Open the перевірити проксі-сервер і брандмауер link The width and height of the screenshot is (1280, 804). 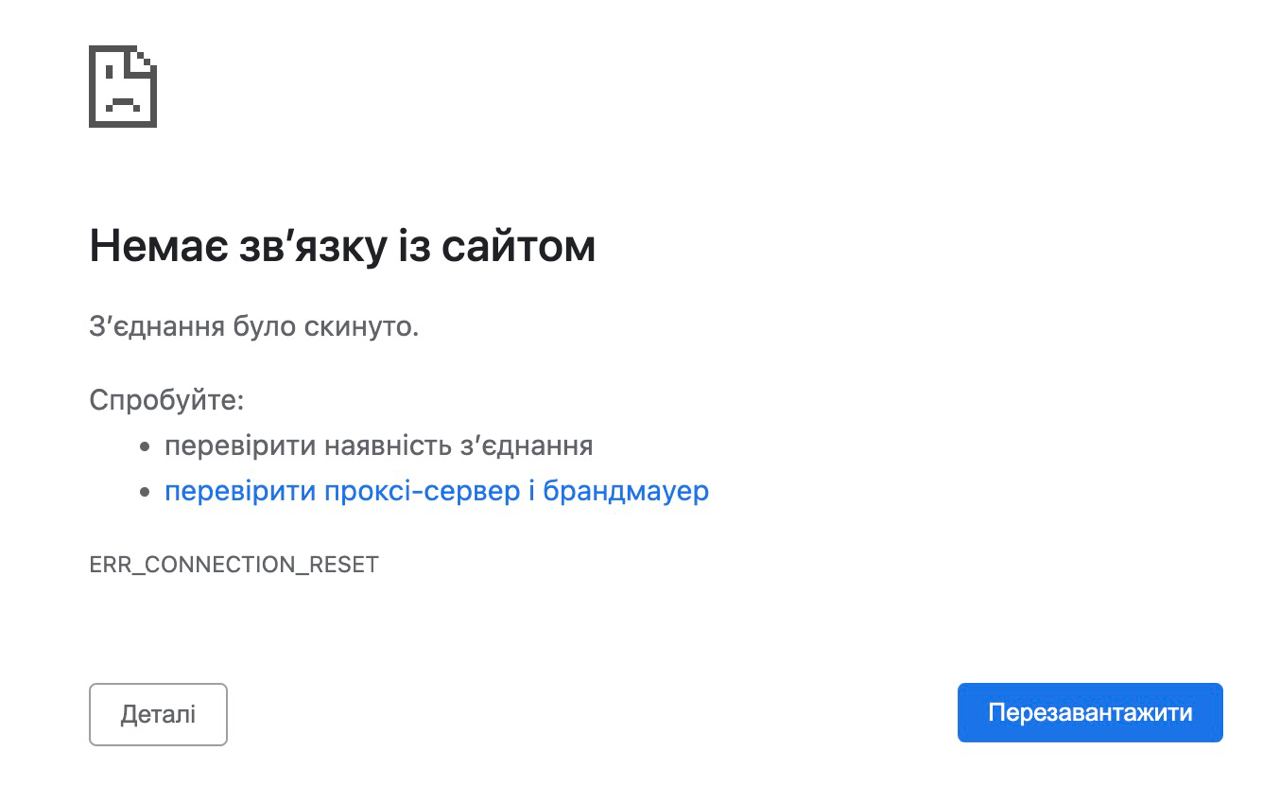point(436,491)
